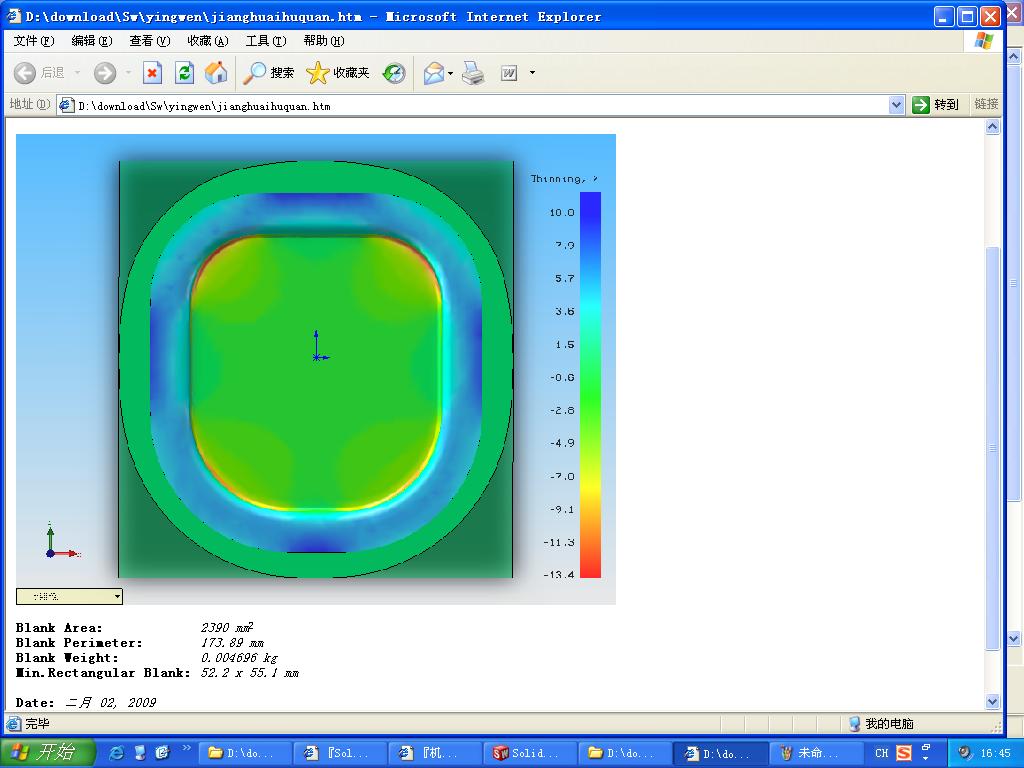Viewport: 1024px width, 768px height.
Task: Click page scrollbar up arrow
Action: [993, 127]
